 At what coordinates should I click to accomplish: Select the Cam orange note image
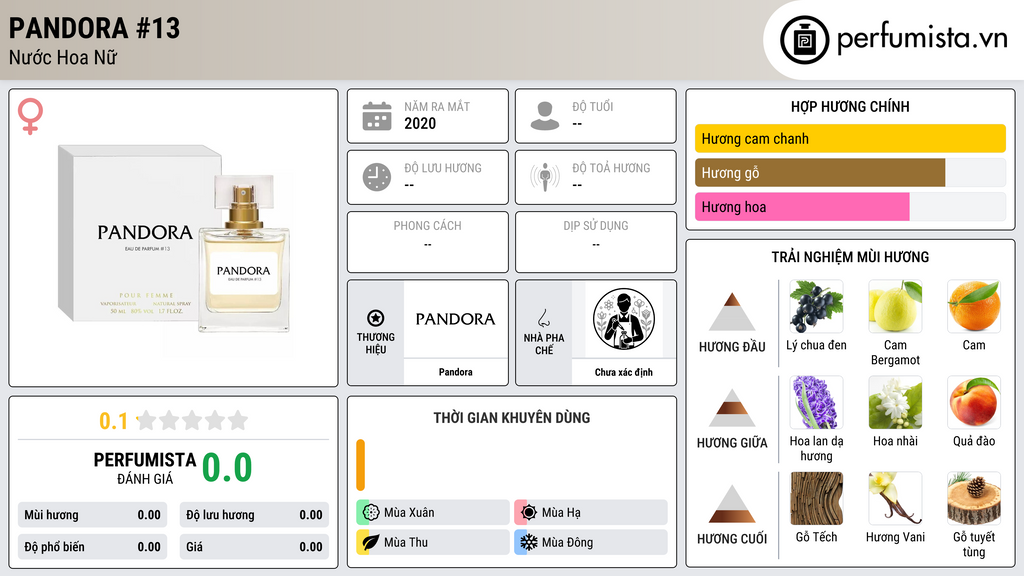(974, 306)
